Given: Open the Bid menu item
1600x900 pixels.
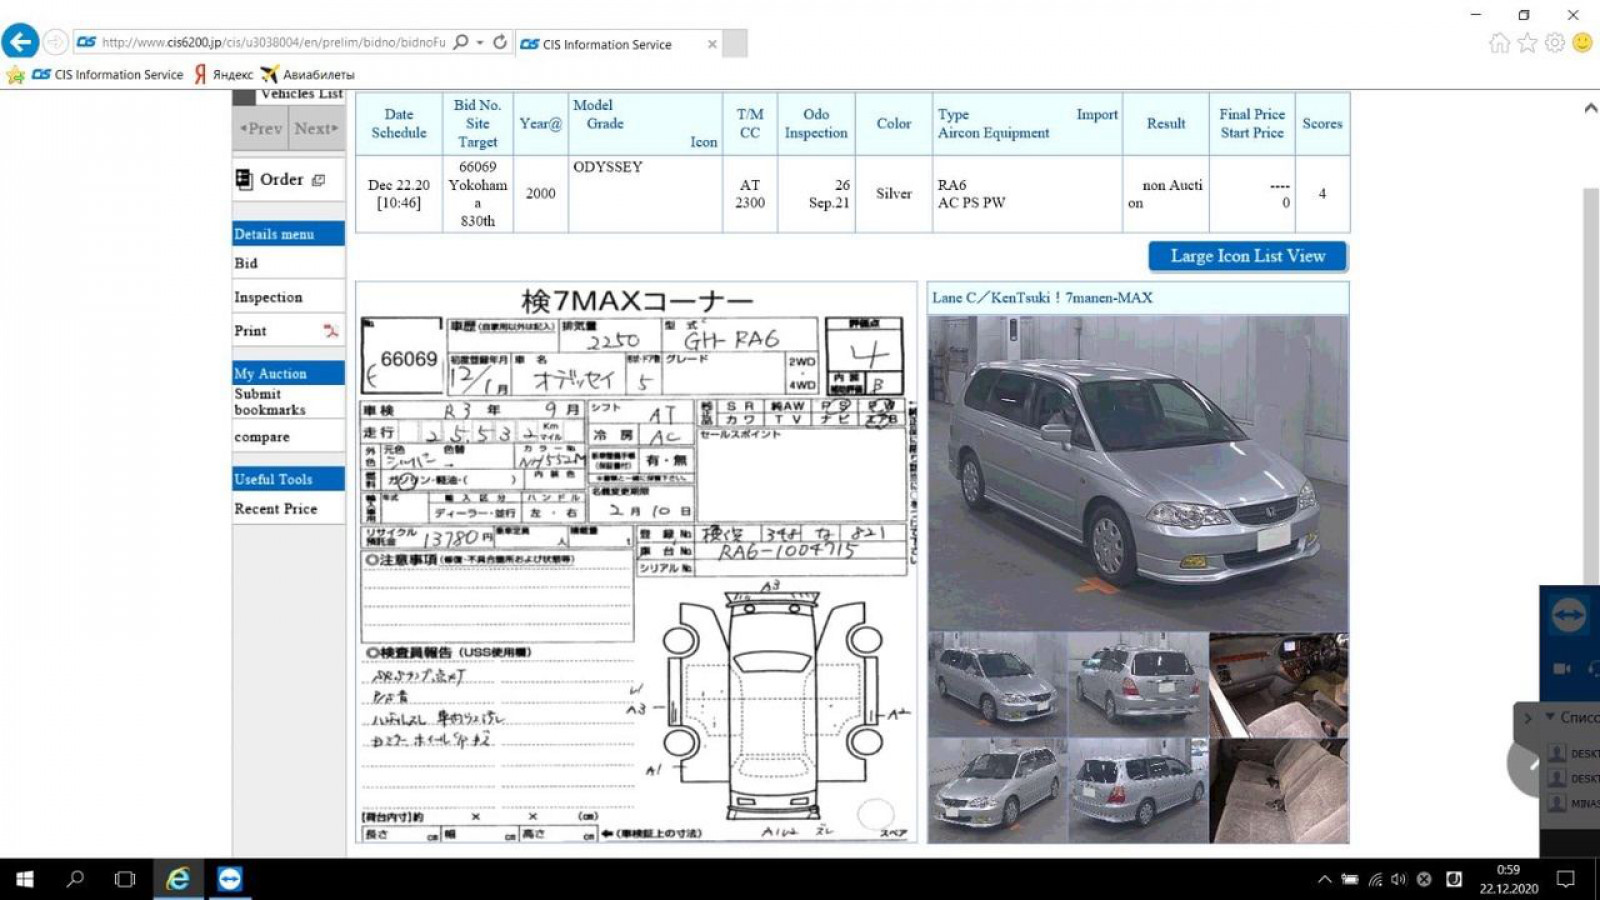Looking at the screenshot, I should pos(246,263).
